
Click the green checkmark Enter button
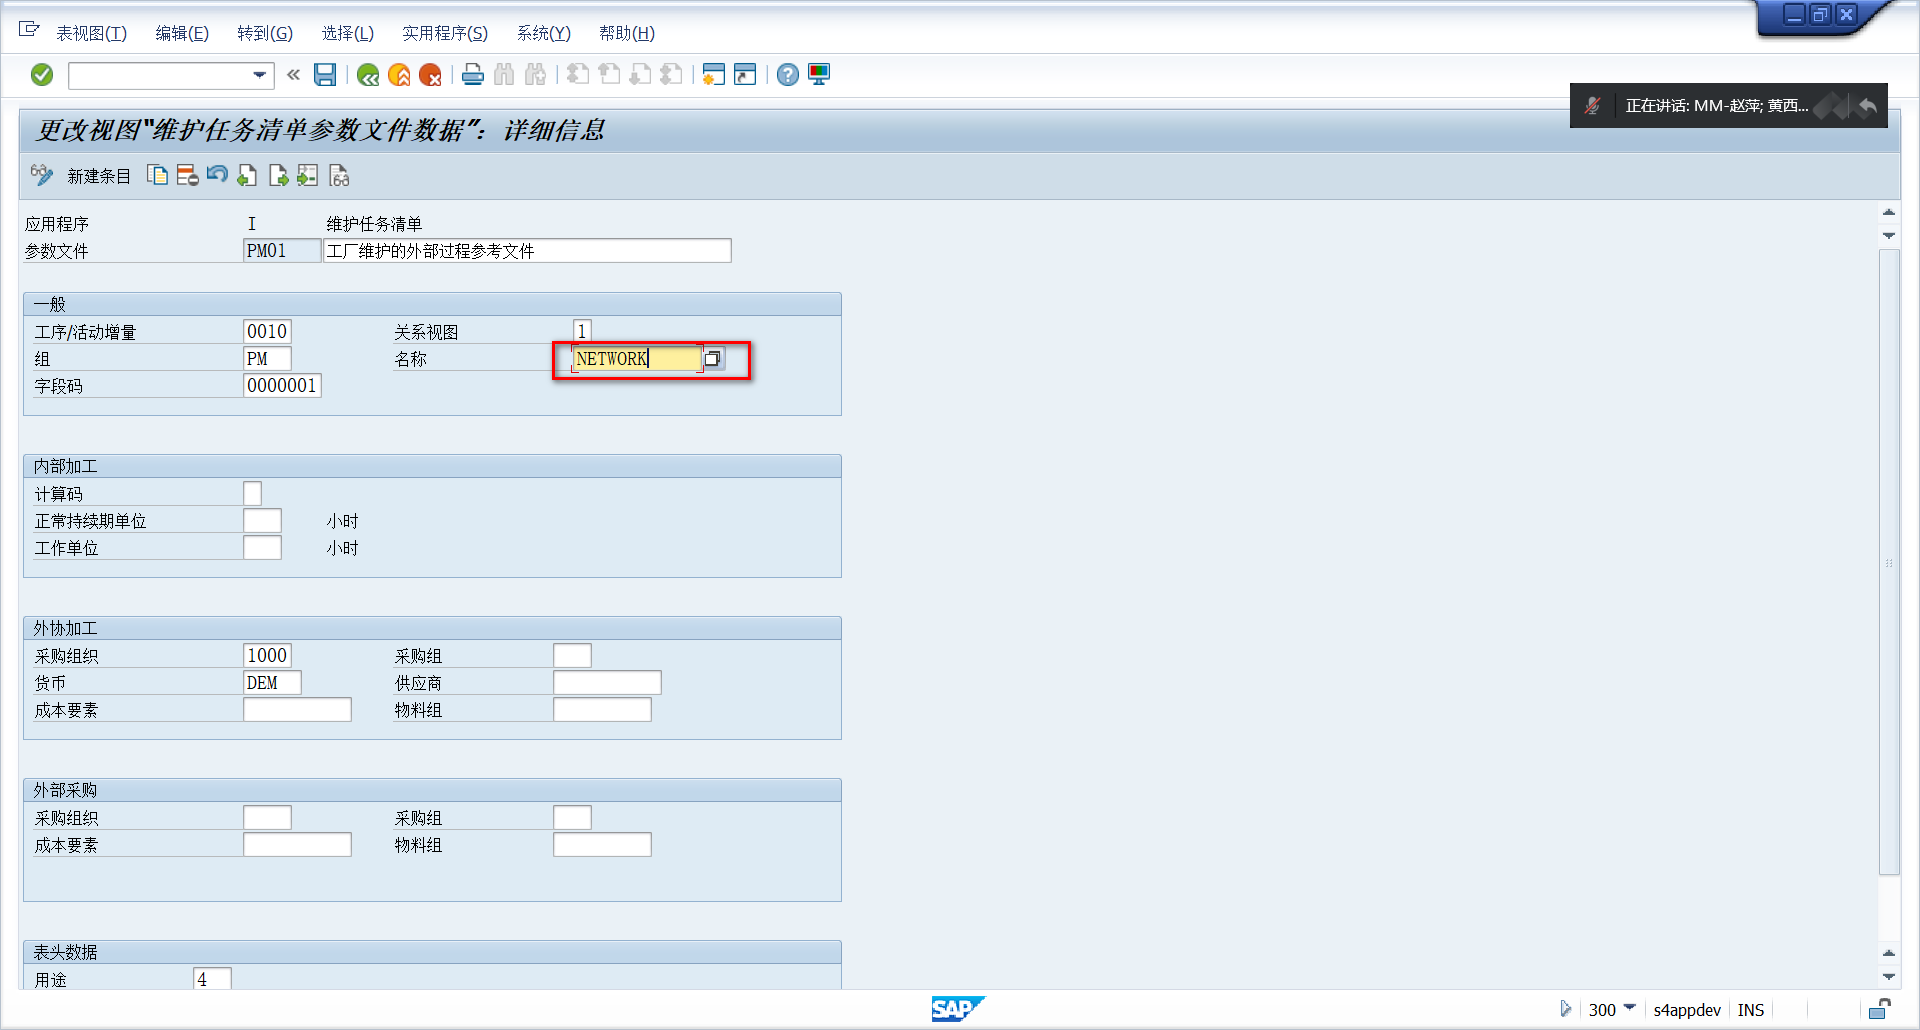pyautogui.click(x=42, y=74)
